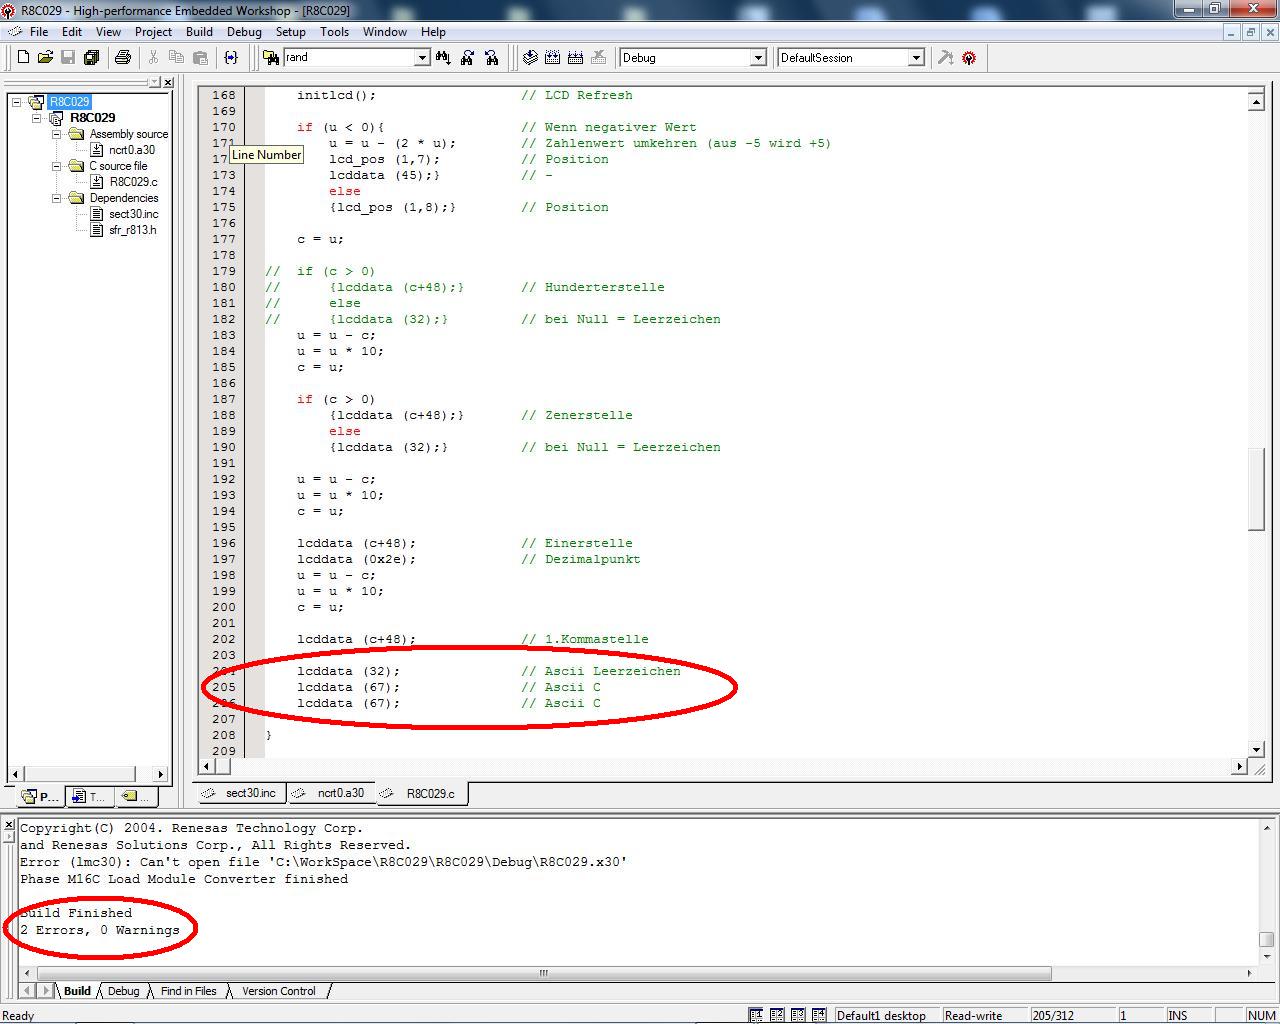
Task: Click the Find in Files binoculars icon
Action: (x=270, y=58)
